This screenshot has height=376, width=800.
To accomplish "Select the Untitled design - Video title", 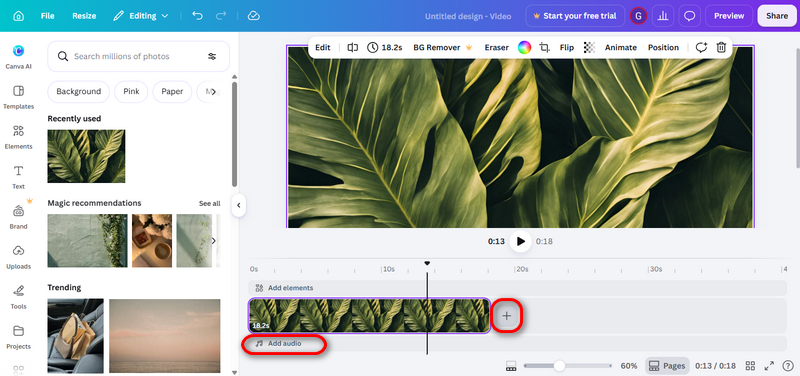I will 468,16.
